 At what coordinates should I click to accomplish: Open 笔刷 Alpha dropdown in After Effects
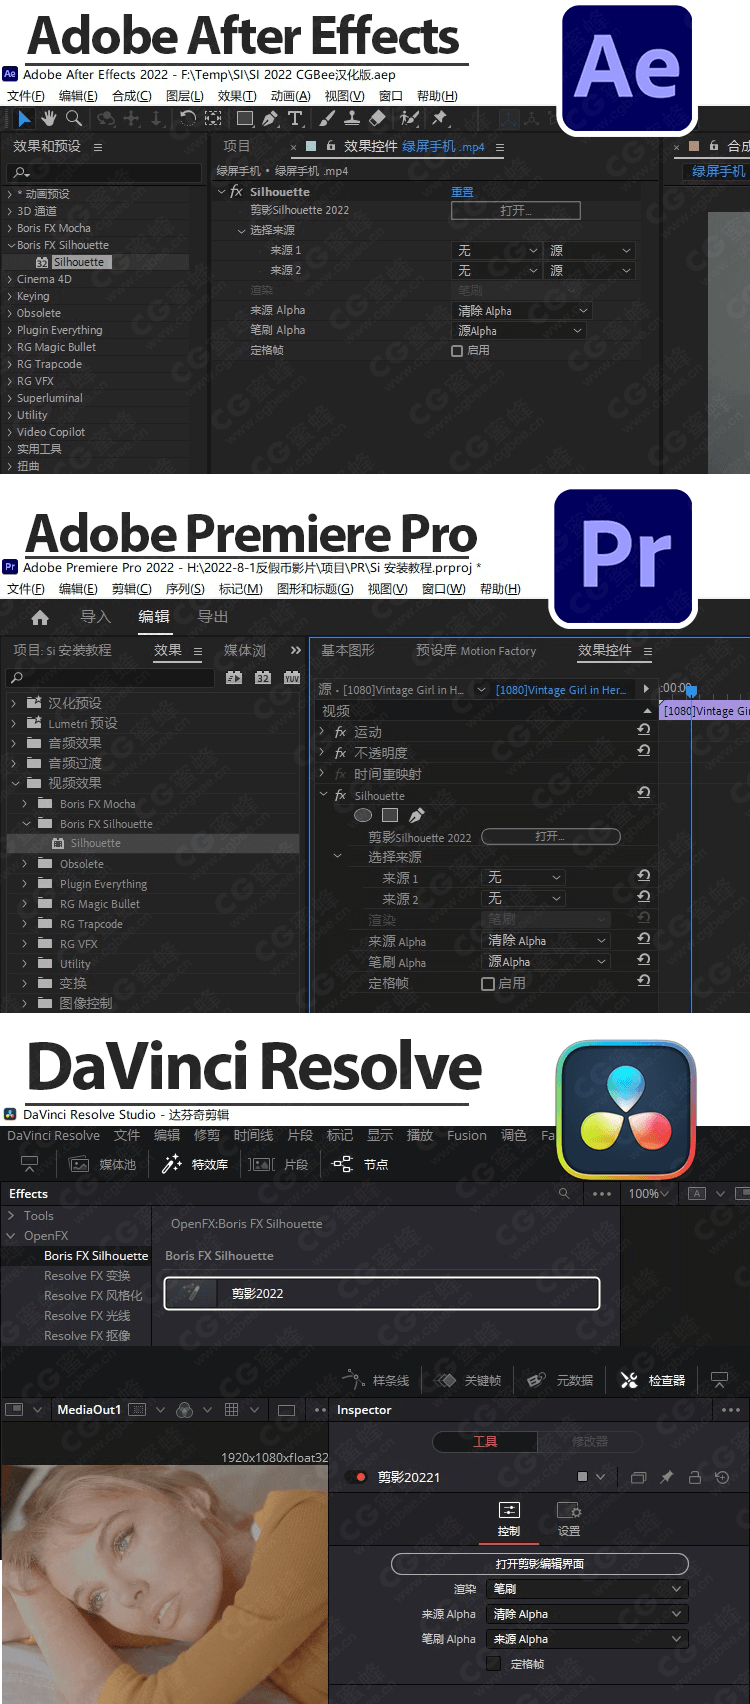(519, 331)
